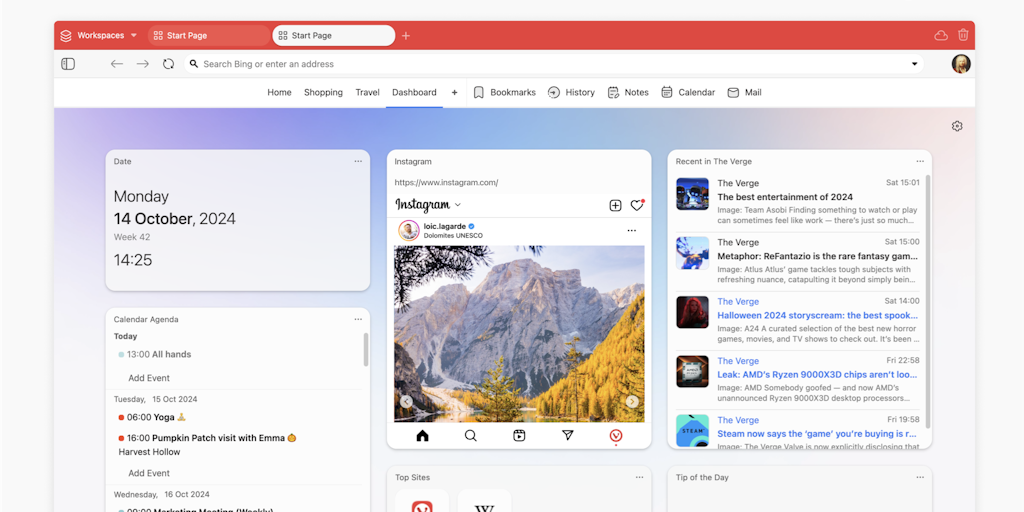Open Calendar from start page navigation
Viewport: 1024px width, 512px height.
click(x=688, y=93)
